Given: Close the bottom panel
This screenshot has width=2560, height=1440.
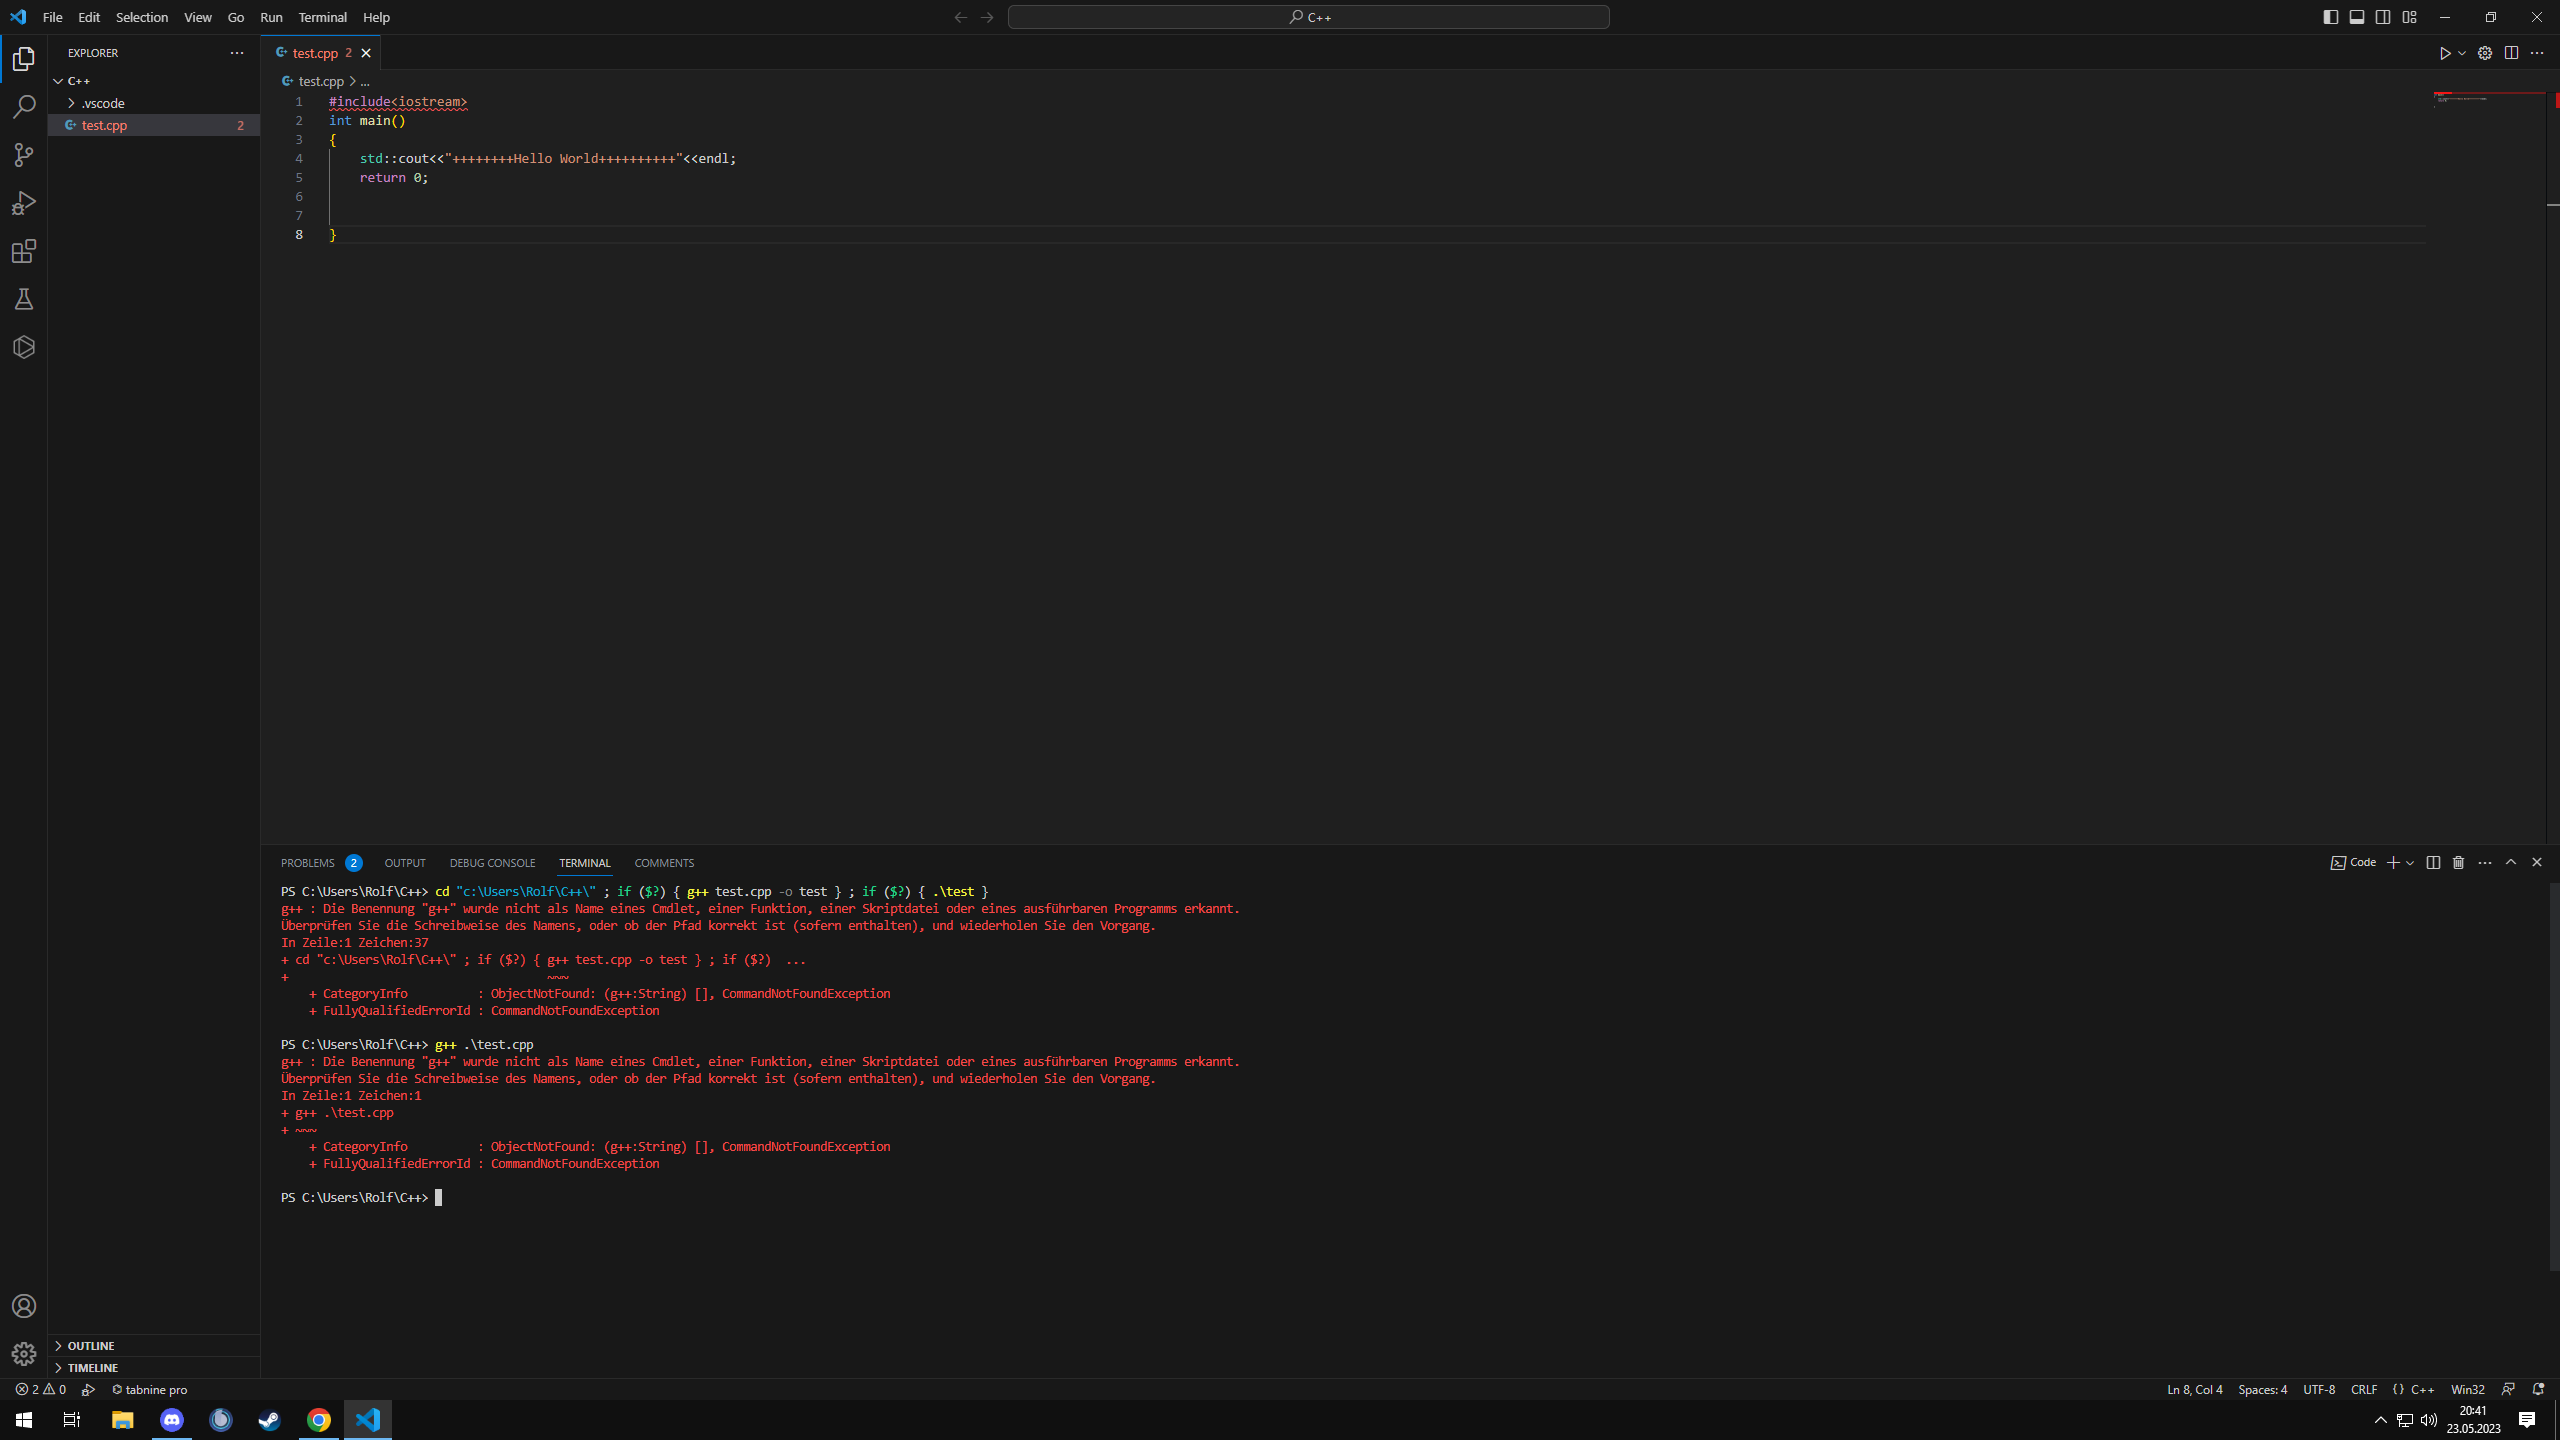Looking at the screenshot, I should 2537,862.
